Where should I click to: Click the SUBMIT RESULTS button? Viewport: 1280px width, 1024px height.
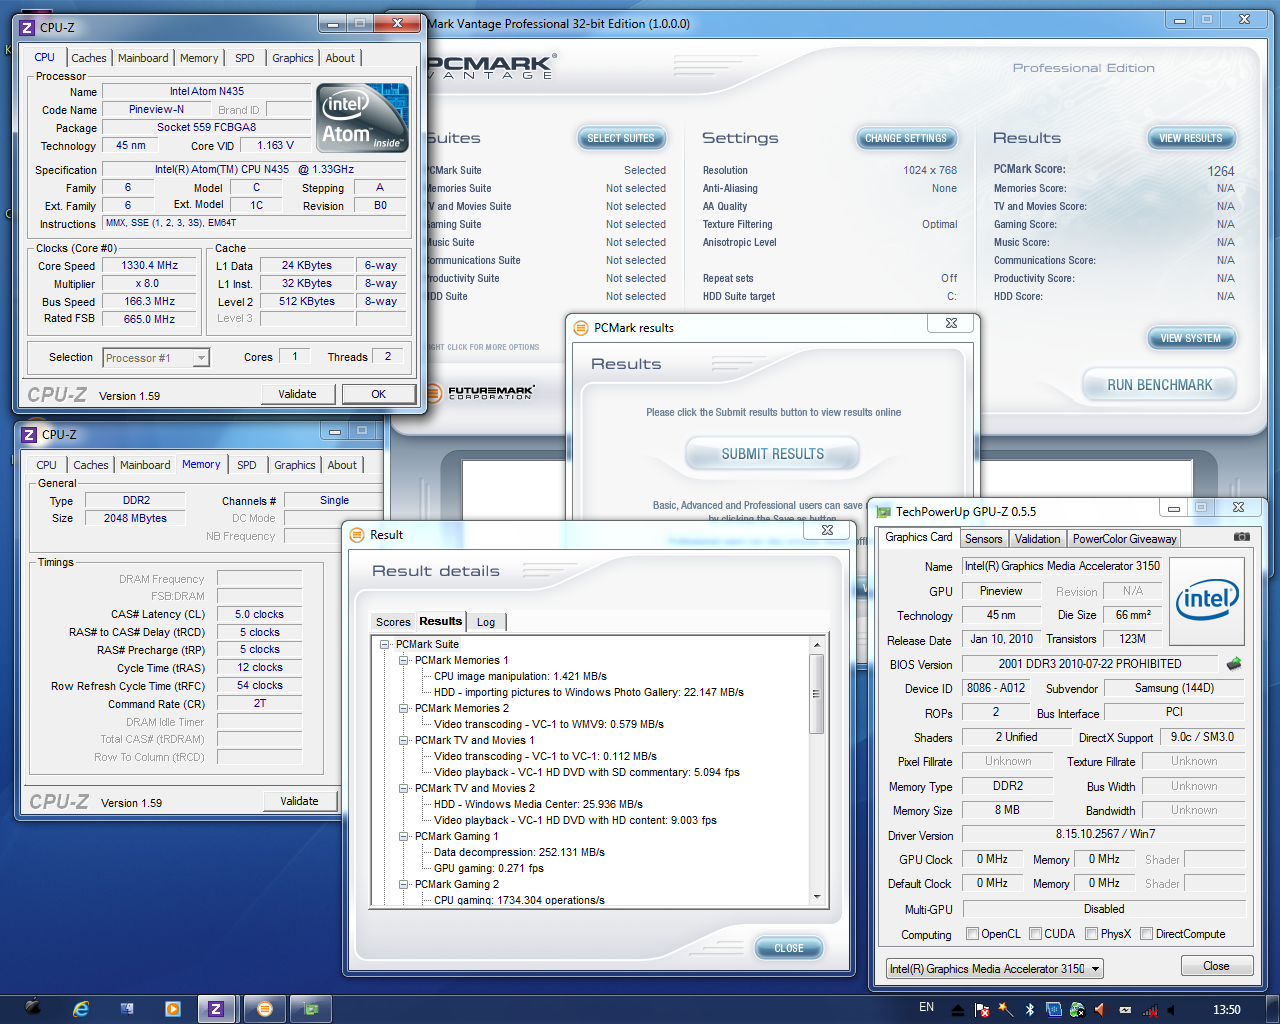click(773, 454)
